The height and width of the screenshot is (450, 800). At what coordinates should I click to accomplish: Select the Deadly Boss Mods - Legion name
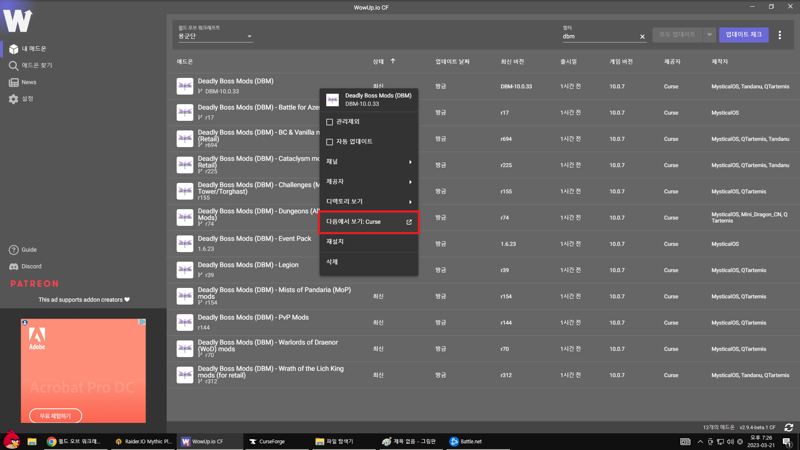[x=248, y=265]
